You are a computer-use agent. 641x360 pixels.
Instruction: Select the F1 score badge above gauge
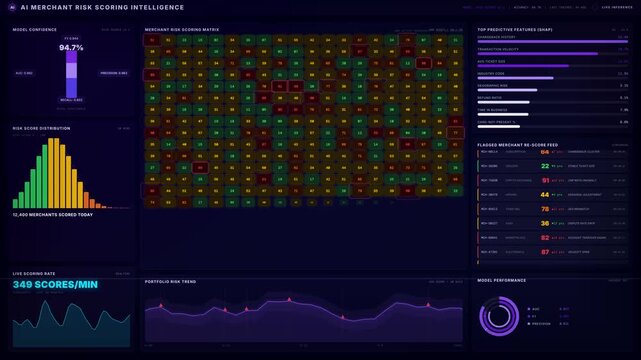(72, 38)
